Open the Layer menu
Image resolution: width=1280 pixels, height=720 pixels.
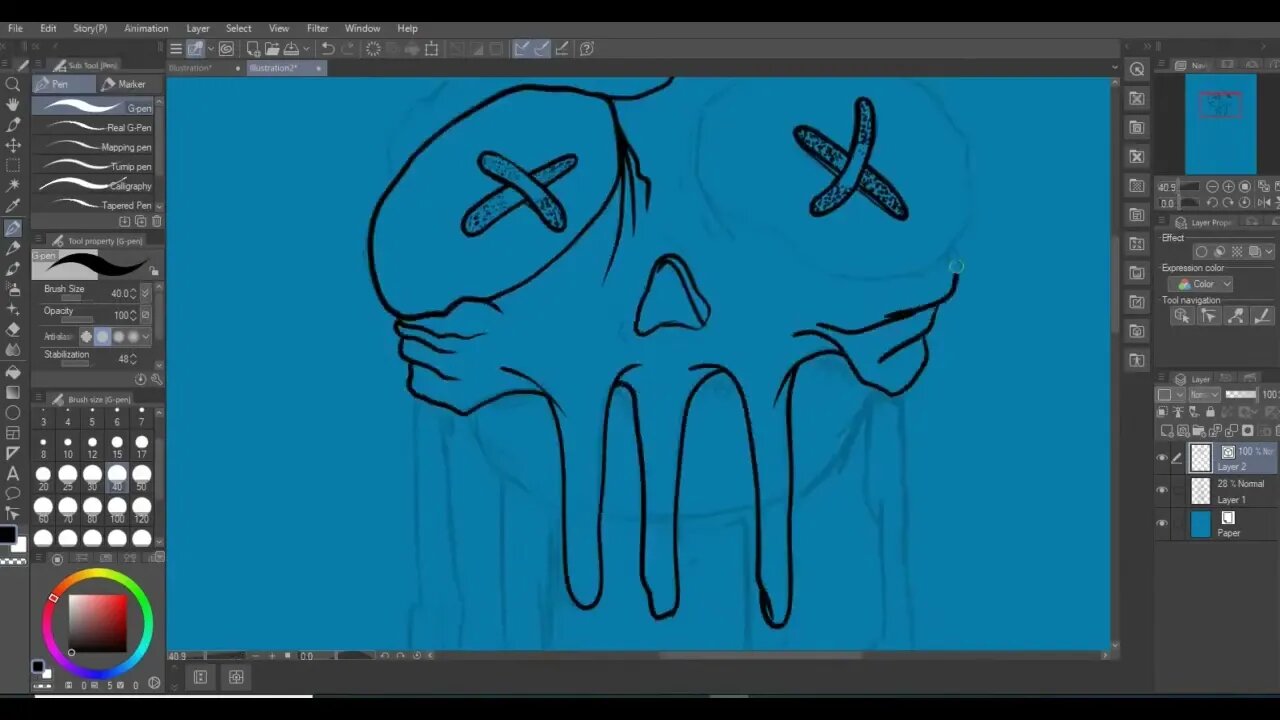point(198,28)
